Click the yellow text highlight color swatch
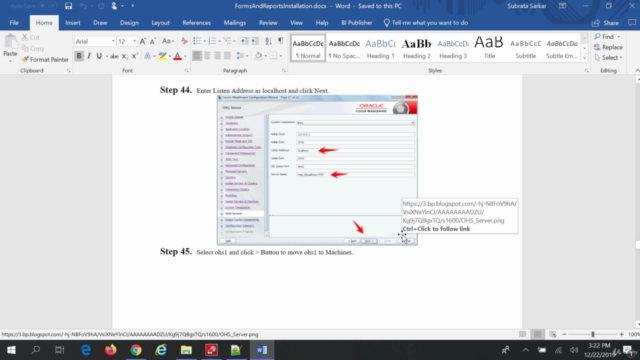The height and width of the screenshot is (360, 640). pyautogui.click(x=162, y=56)
